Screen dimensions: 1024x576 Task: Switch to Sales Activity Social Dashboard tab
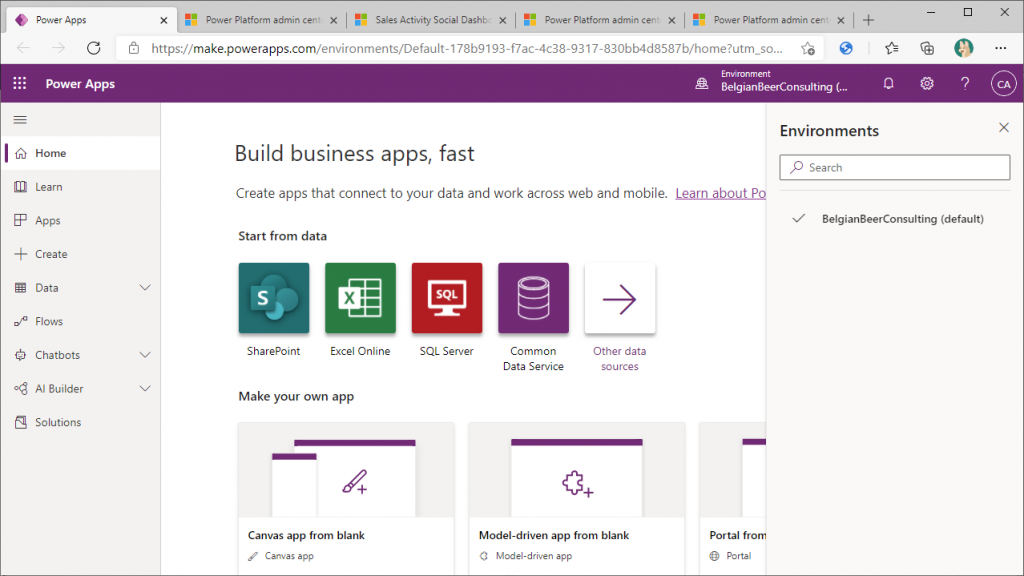431,20
